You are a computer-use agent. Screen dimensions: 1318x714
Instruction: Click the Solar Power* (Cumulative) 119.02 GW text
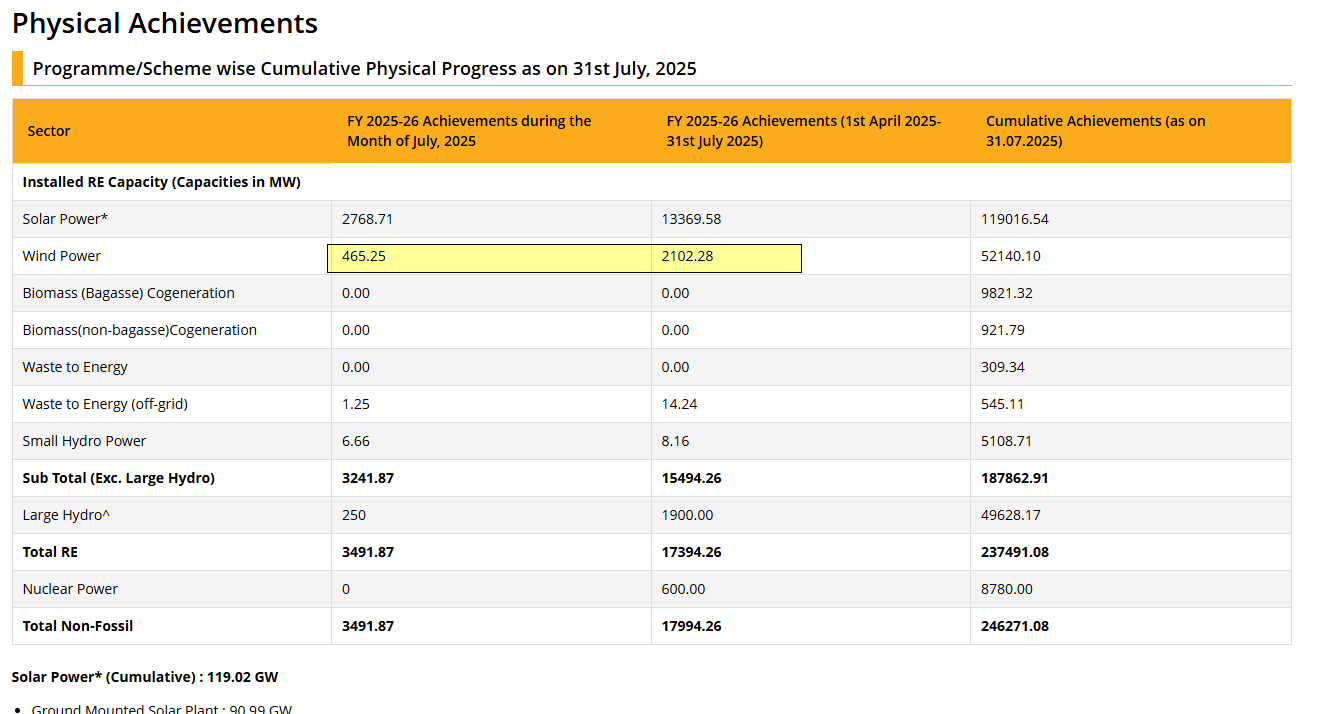[x=145, y=677]
